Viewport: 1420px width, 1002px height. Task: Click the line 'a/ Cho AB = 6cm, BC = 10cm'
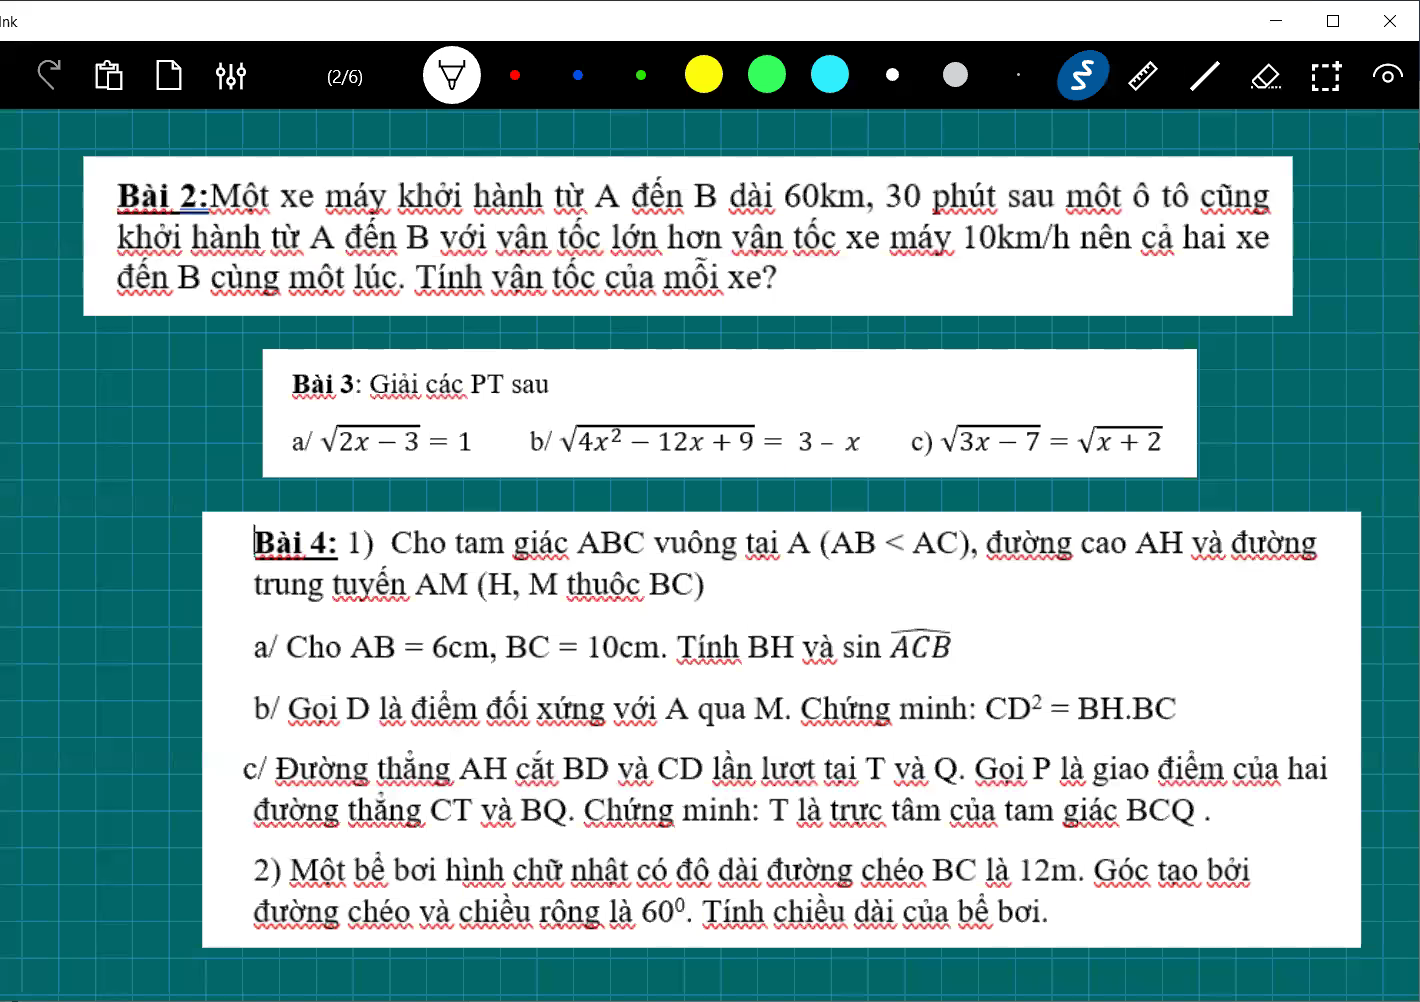[460, 647]
